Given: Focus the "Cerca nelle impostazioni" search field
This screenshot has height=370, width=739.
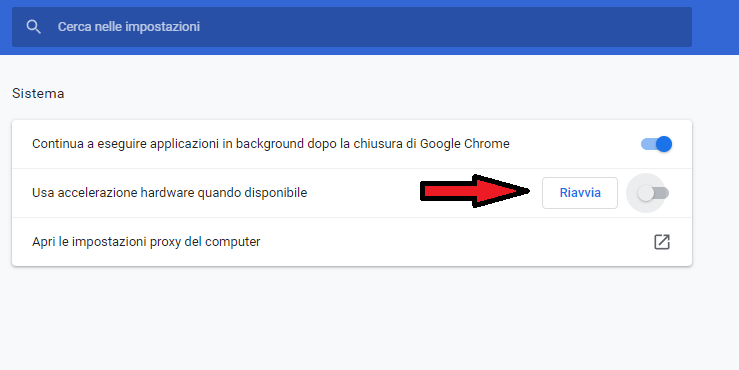Looking at the screenshot, I should pyautogui.click(x=352, y=27).
